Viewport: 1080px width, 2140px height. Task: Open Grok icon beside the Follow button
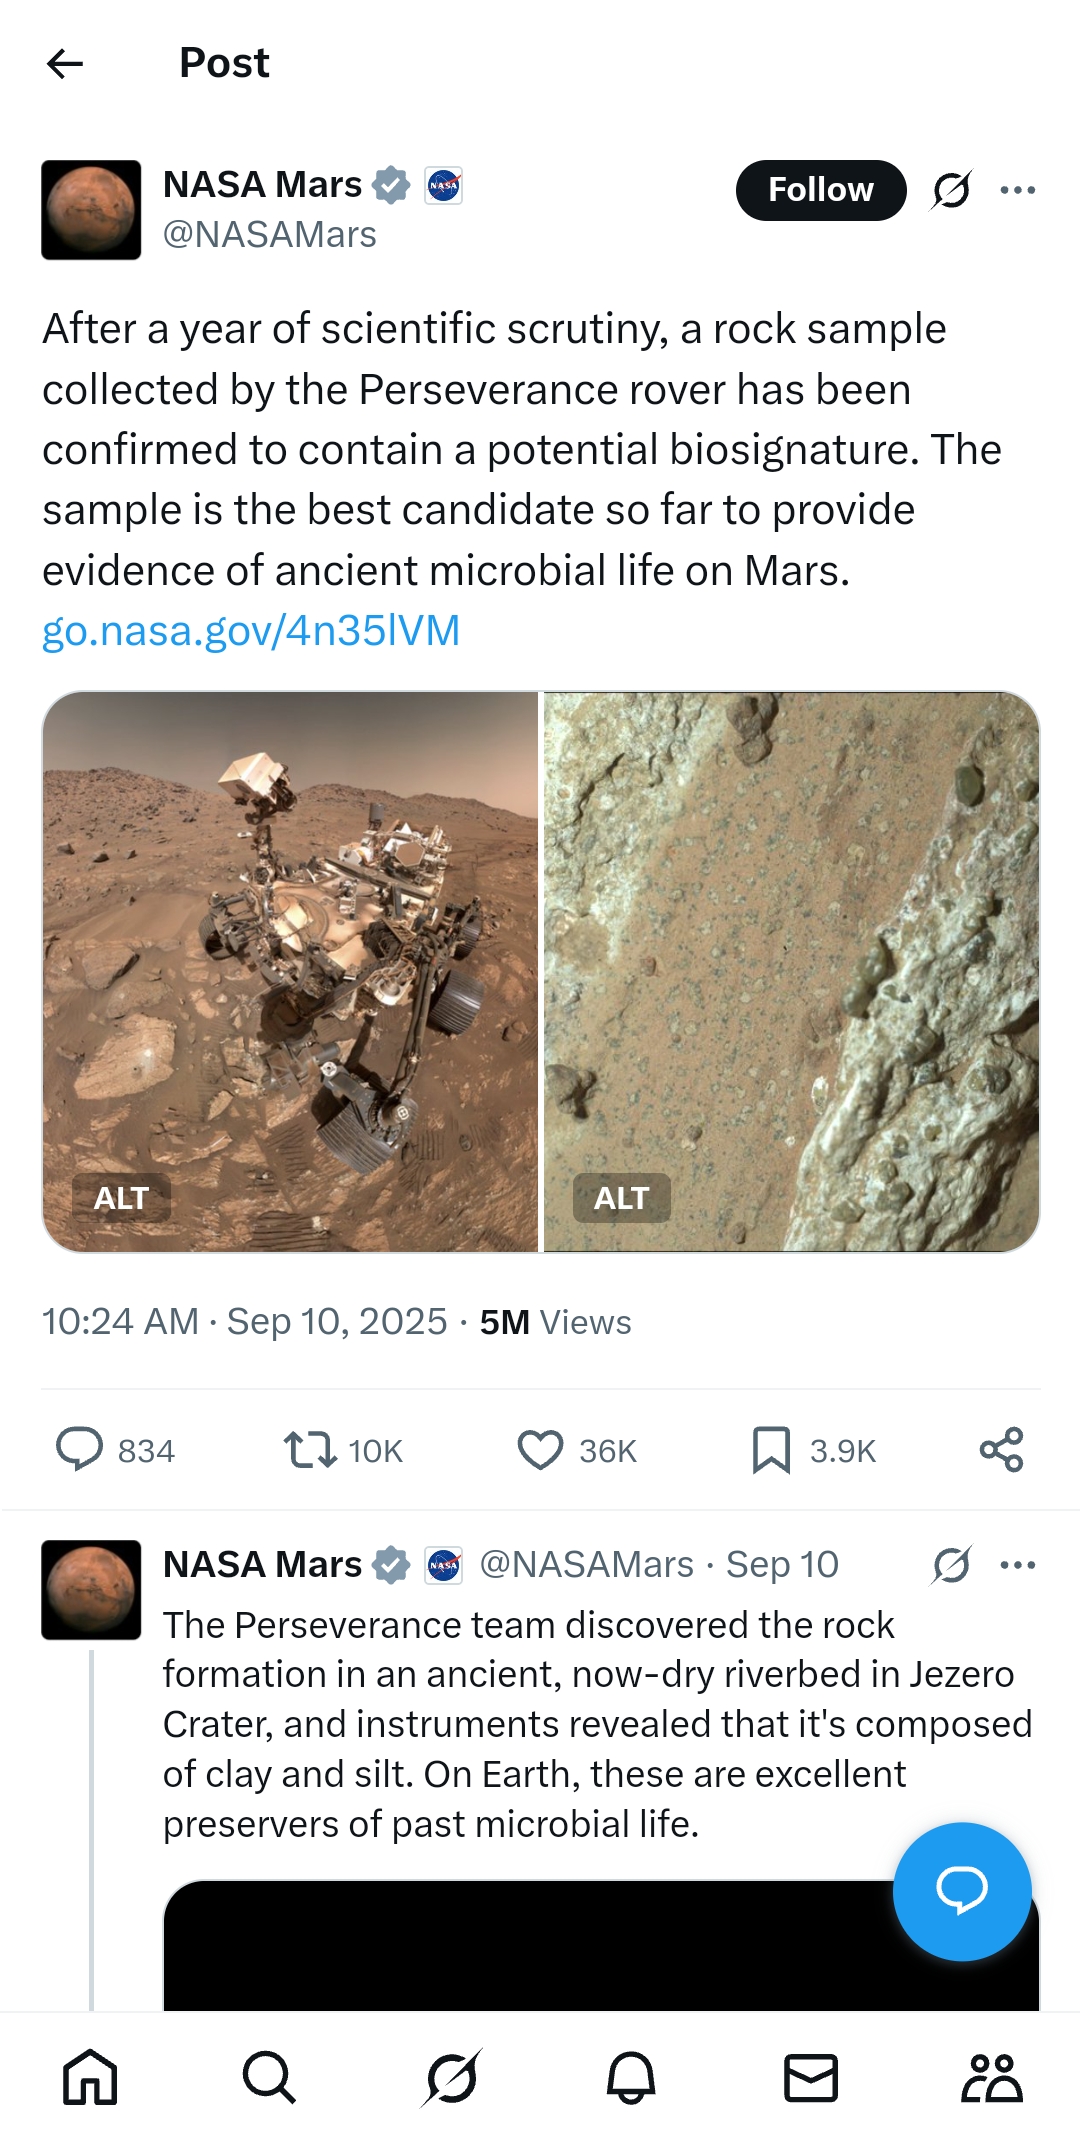tap(951, 190)
